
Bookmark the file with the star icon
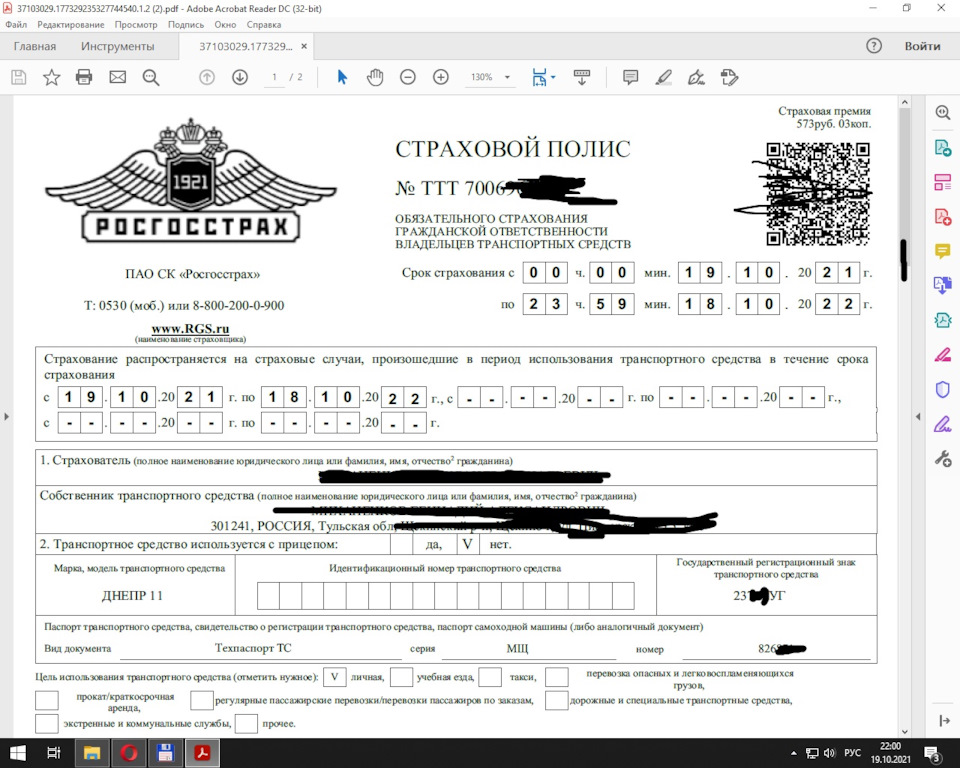click(x=51, y=77)
